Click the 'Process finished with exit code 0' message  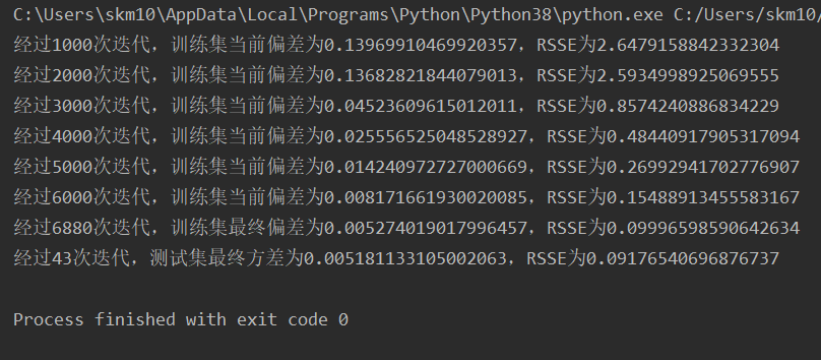point(181,319)
